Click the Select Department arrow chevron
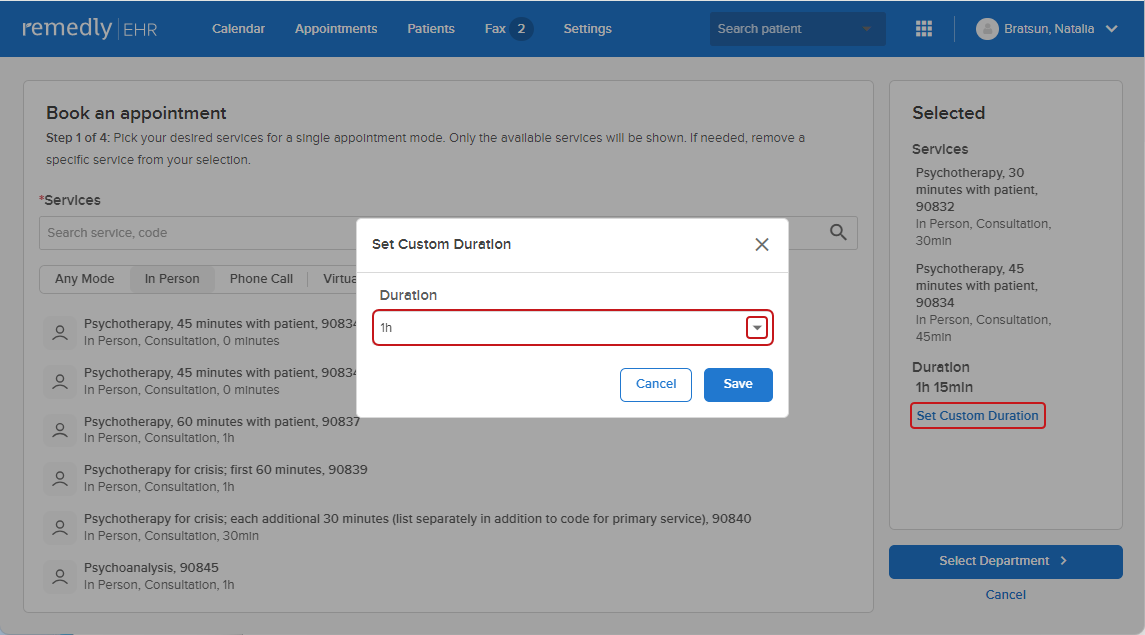The height and width of the screenshot is (635, 1145). click(x=1063, y=561)
